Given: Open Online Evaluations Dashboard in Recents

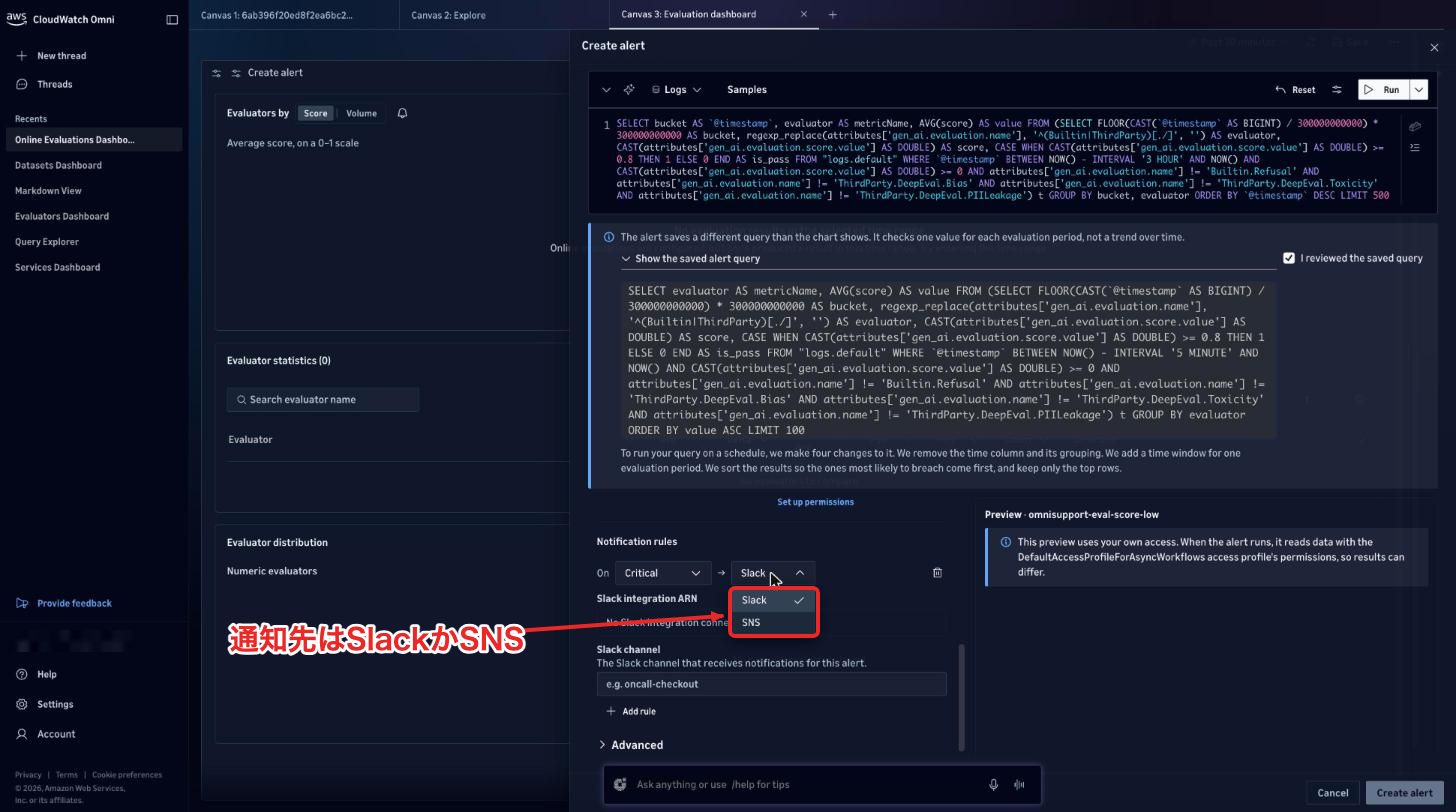Looking at the screenshot, I should (x=94, y=140).
